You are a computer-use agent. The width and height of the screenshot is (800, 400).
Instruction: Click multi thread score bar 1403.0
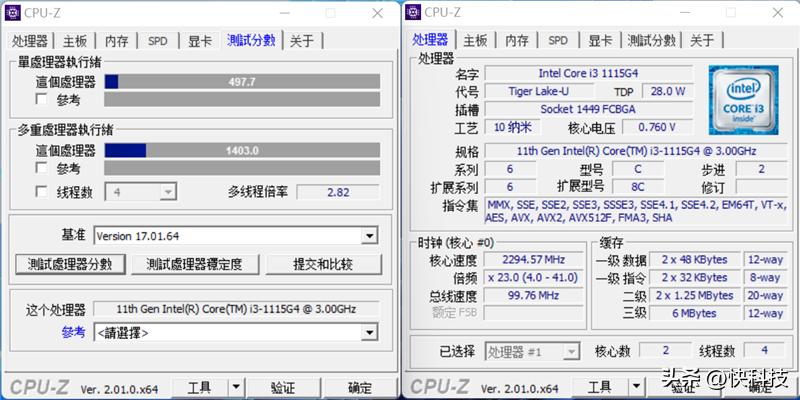(x=242, y=151)
